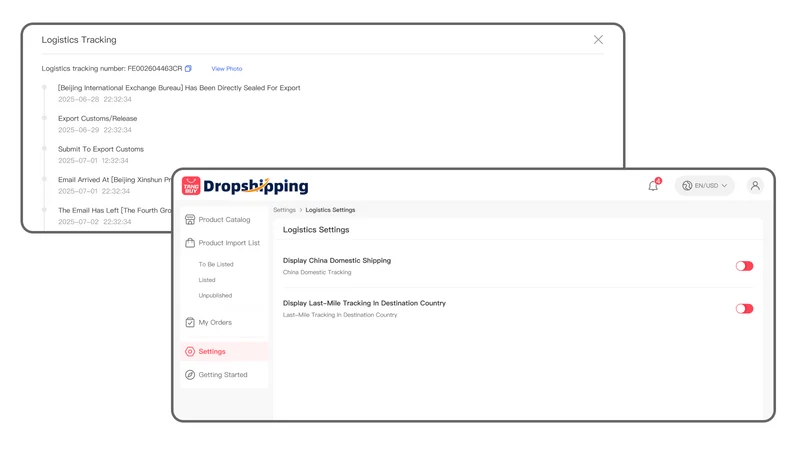Open View Photo link in Logistics Tracking

tap(227, 68)
